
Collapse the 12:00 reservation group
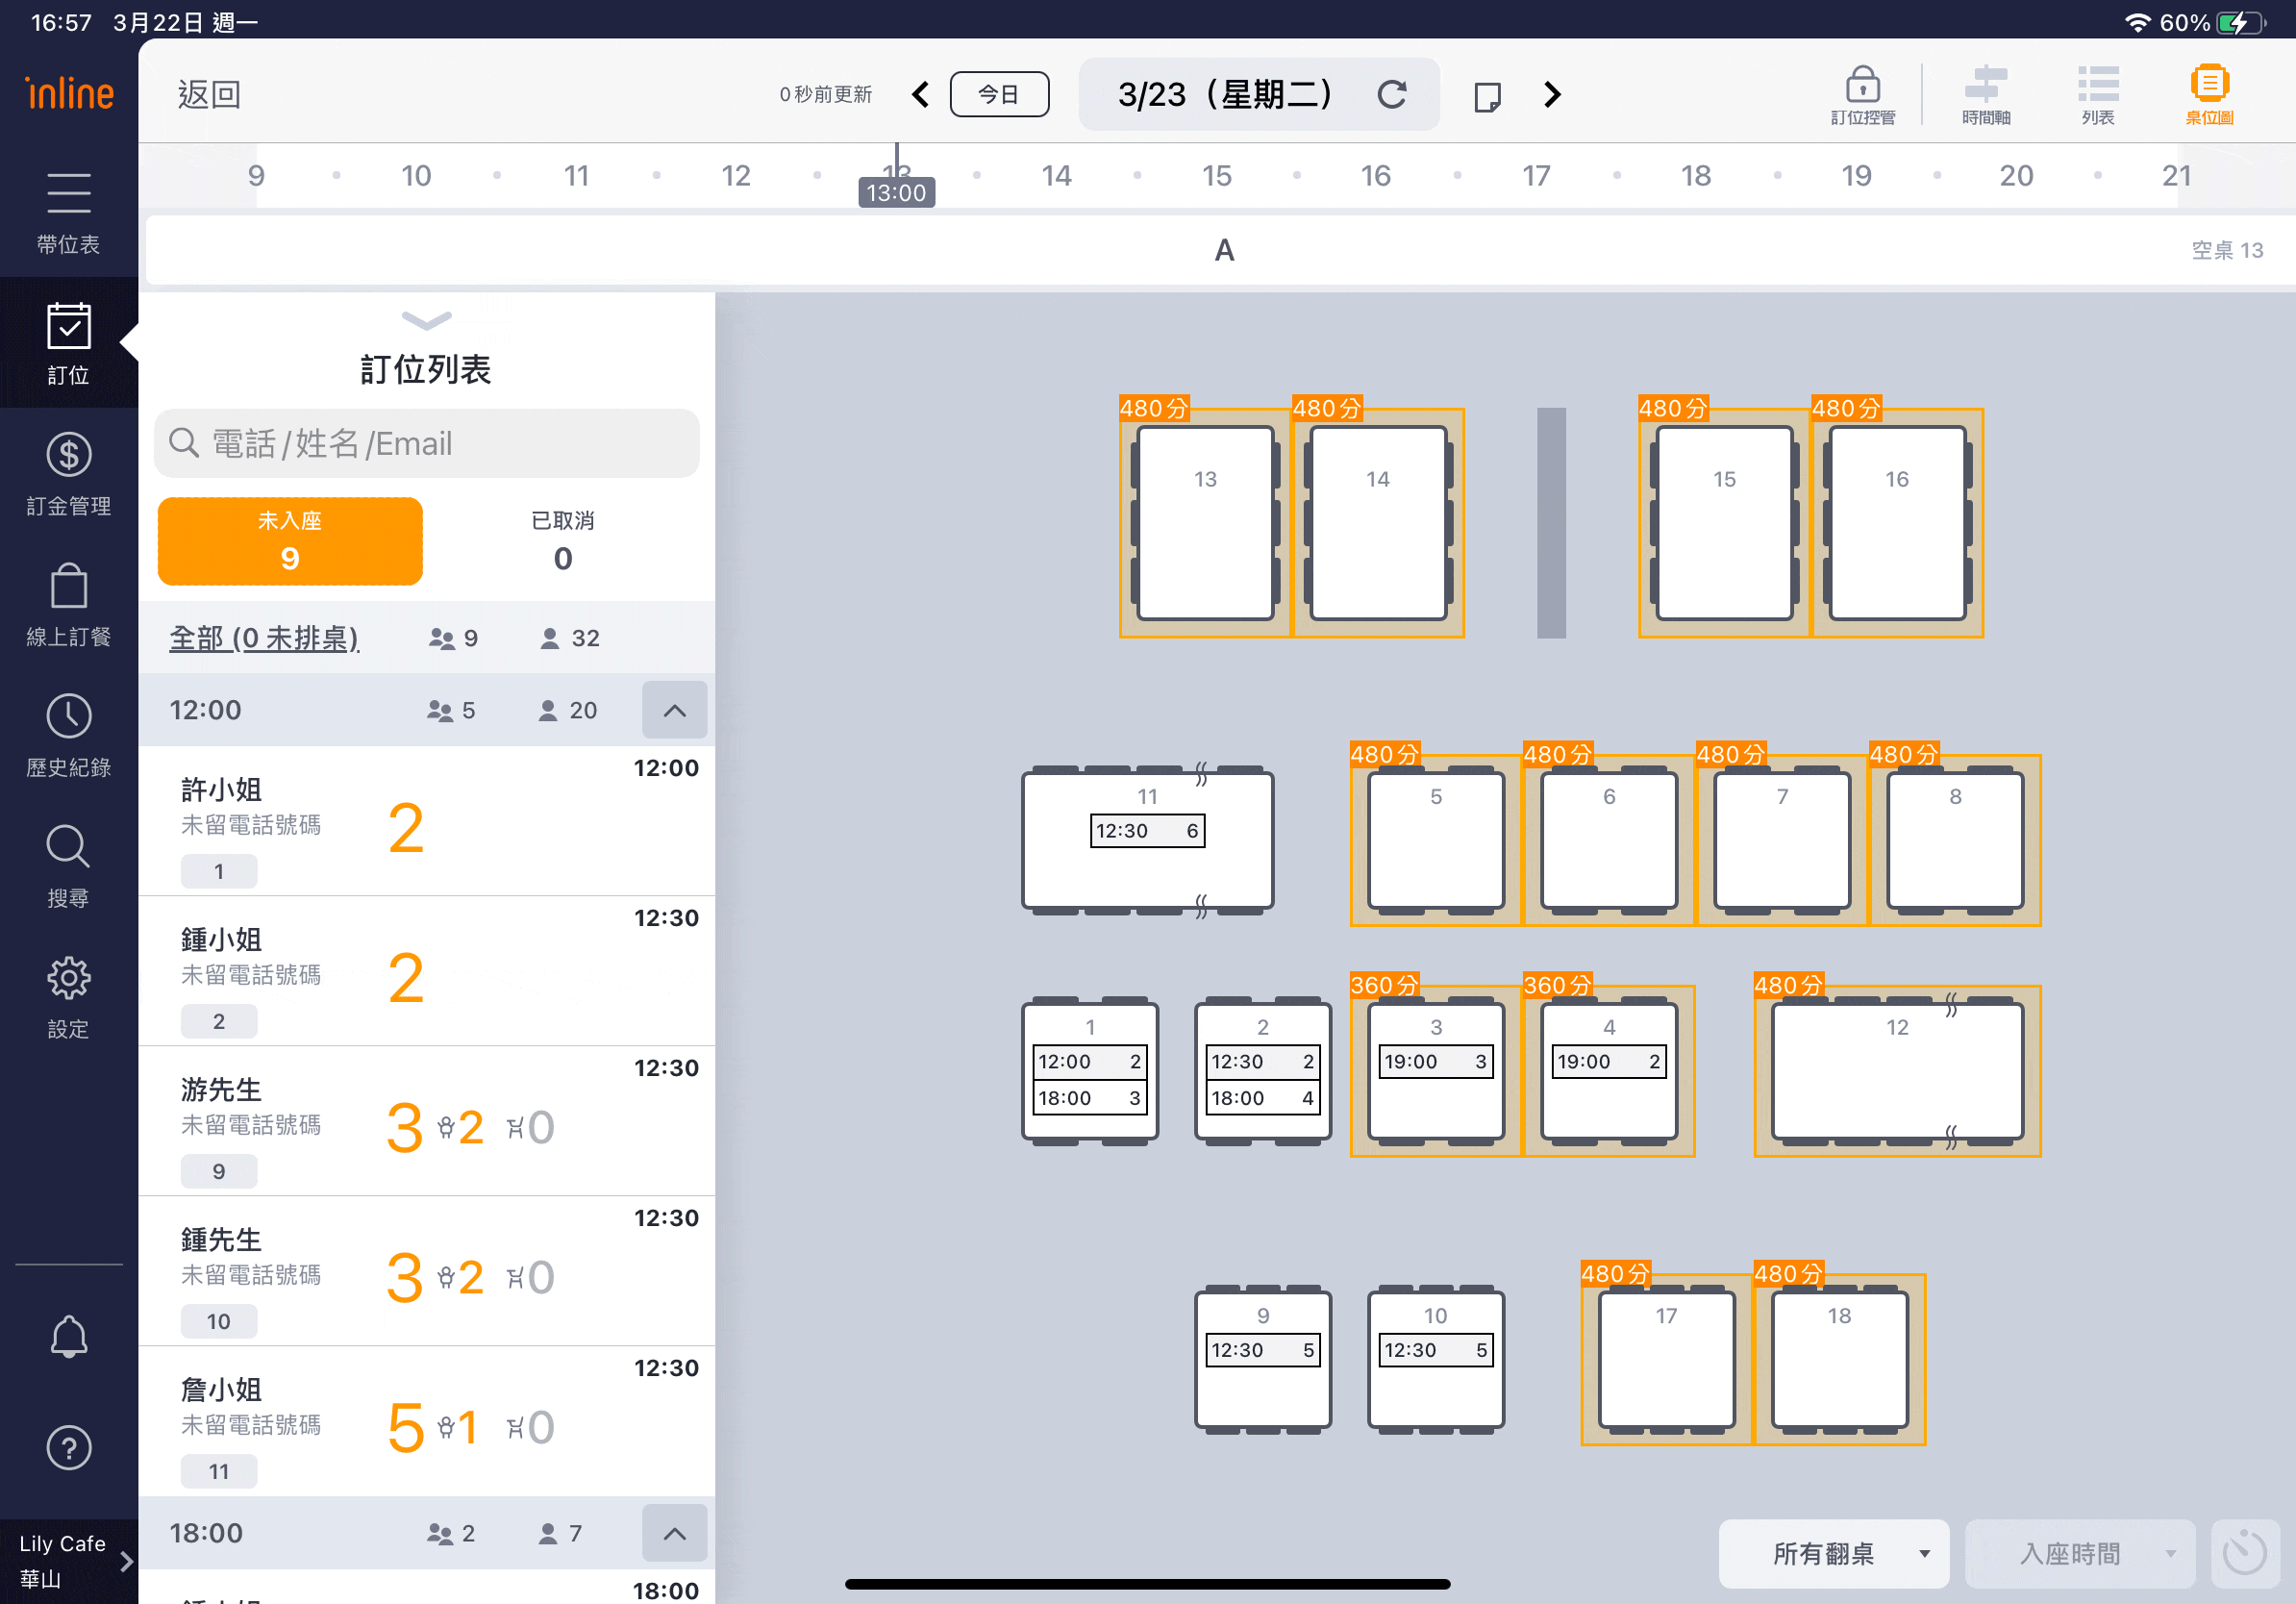(674, 711)
